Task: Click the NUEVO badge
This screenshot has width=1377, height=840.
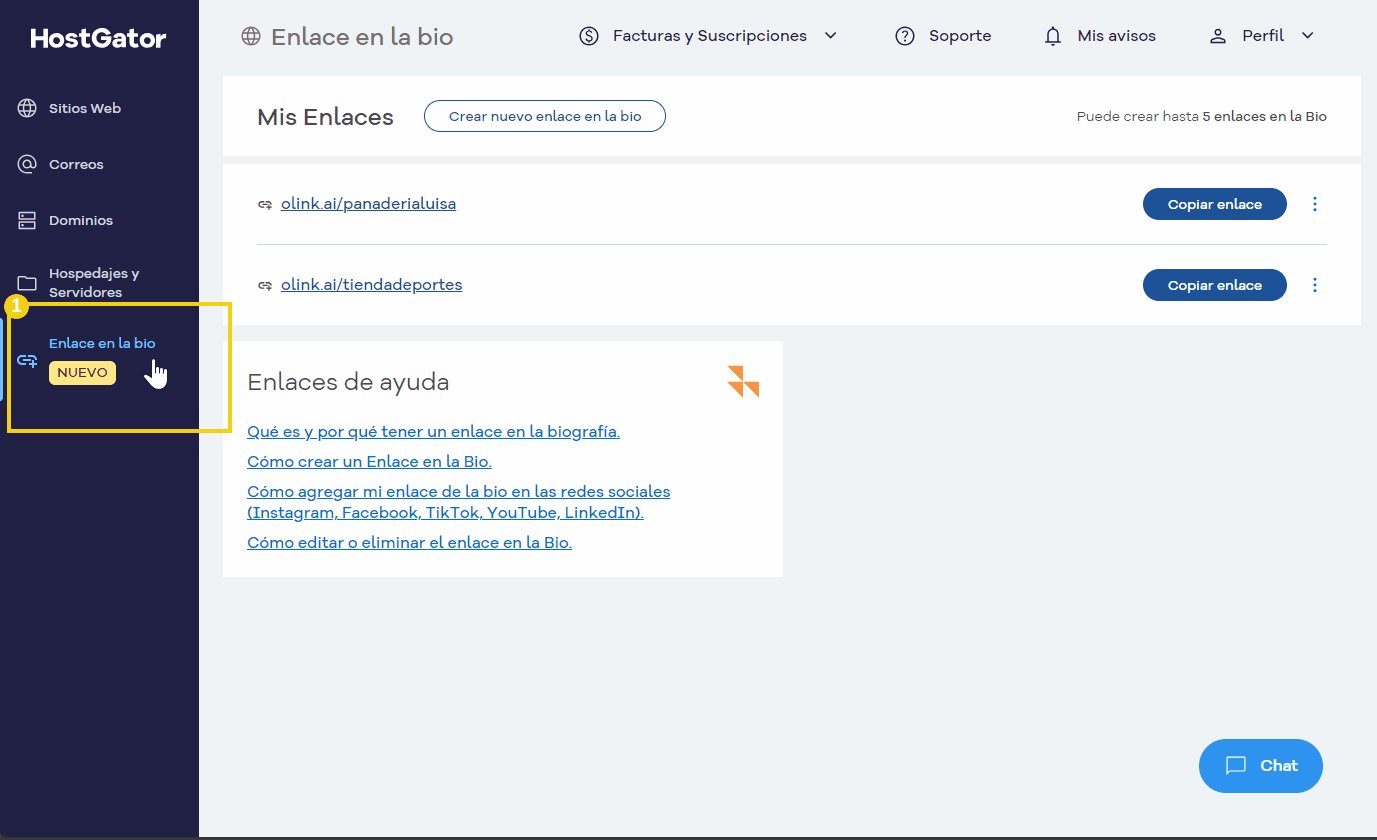Action: 82,372
